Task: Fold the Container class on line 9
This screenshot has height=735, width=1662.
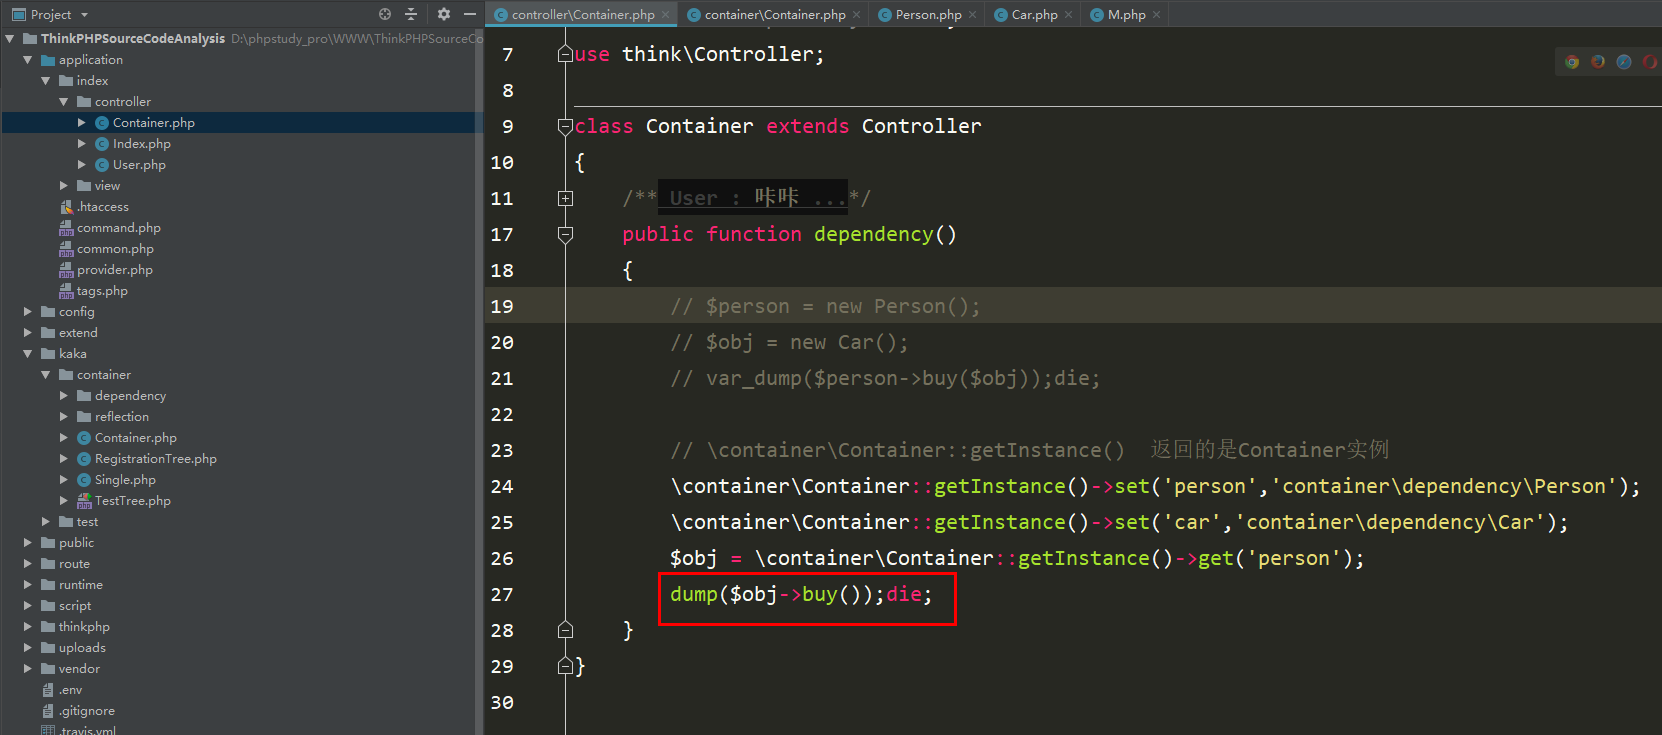Action: [565, 126]
